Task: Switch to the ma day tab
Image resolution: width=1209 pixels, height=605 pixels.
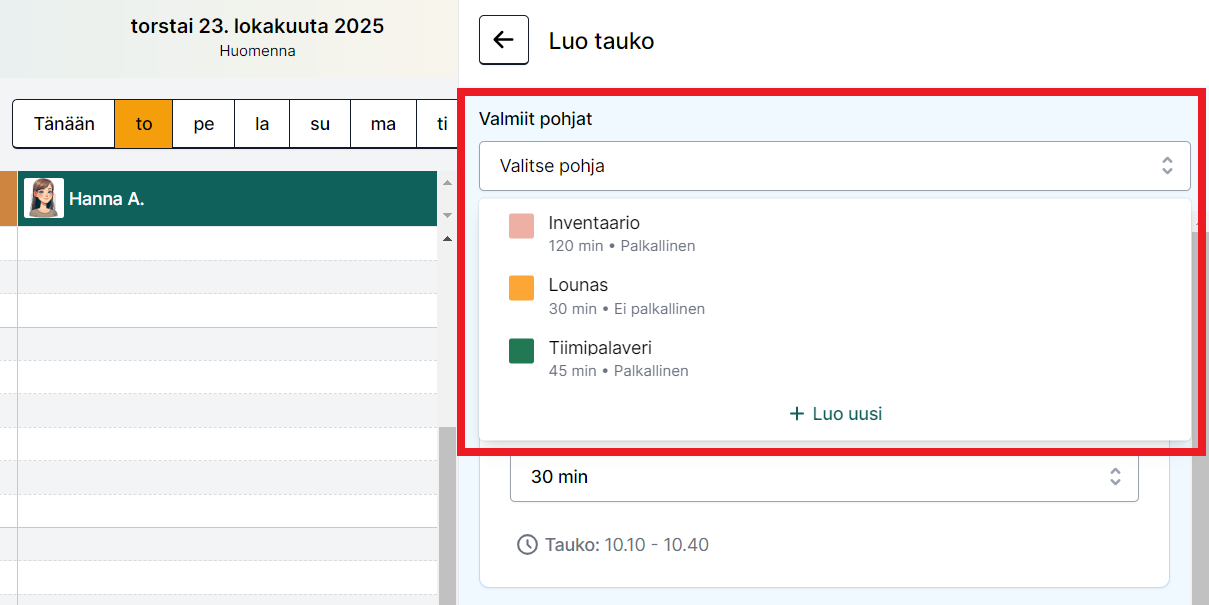Action: [383, 124]
